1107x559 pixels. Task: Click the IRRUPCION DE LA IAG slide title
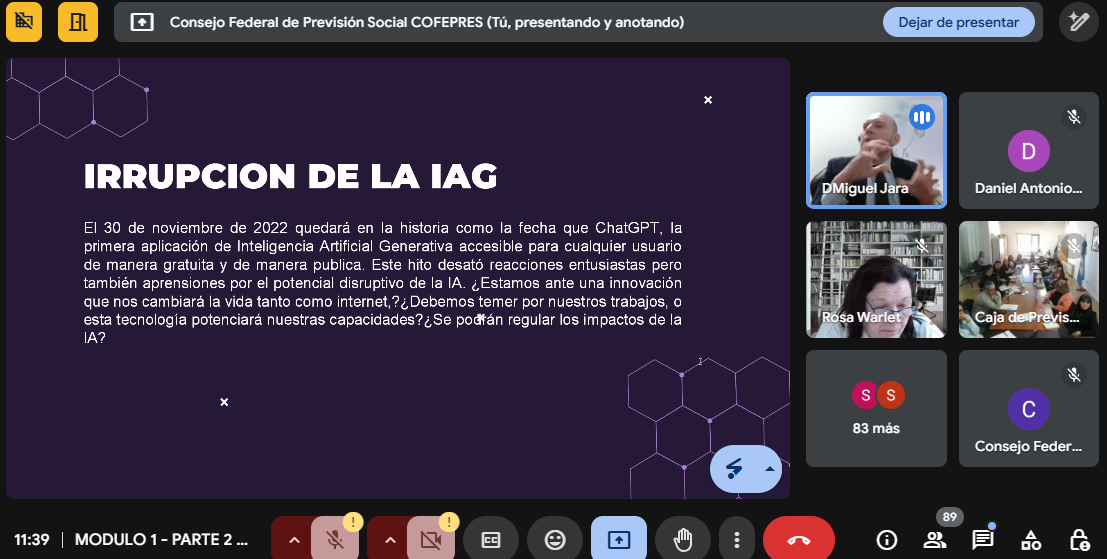(290, 176)
